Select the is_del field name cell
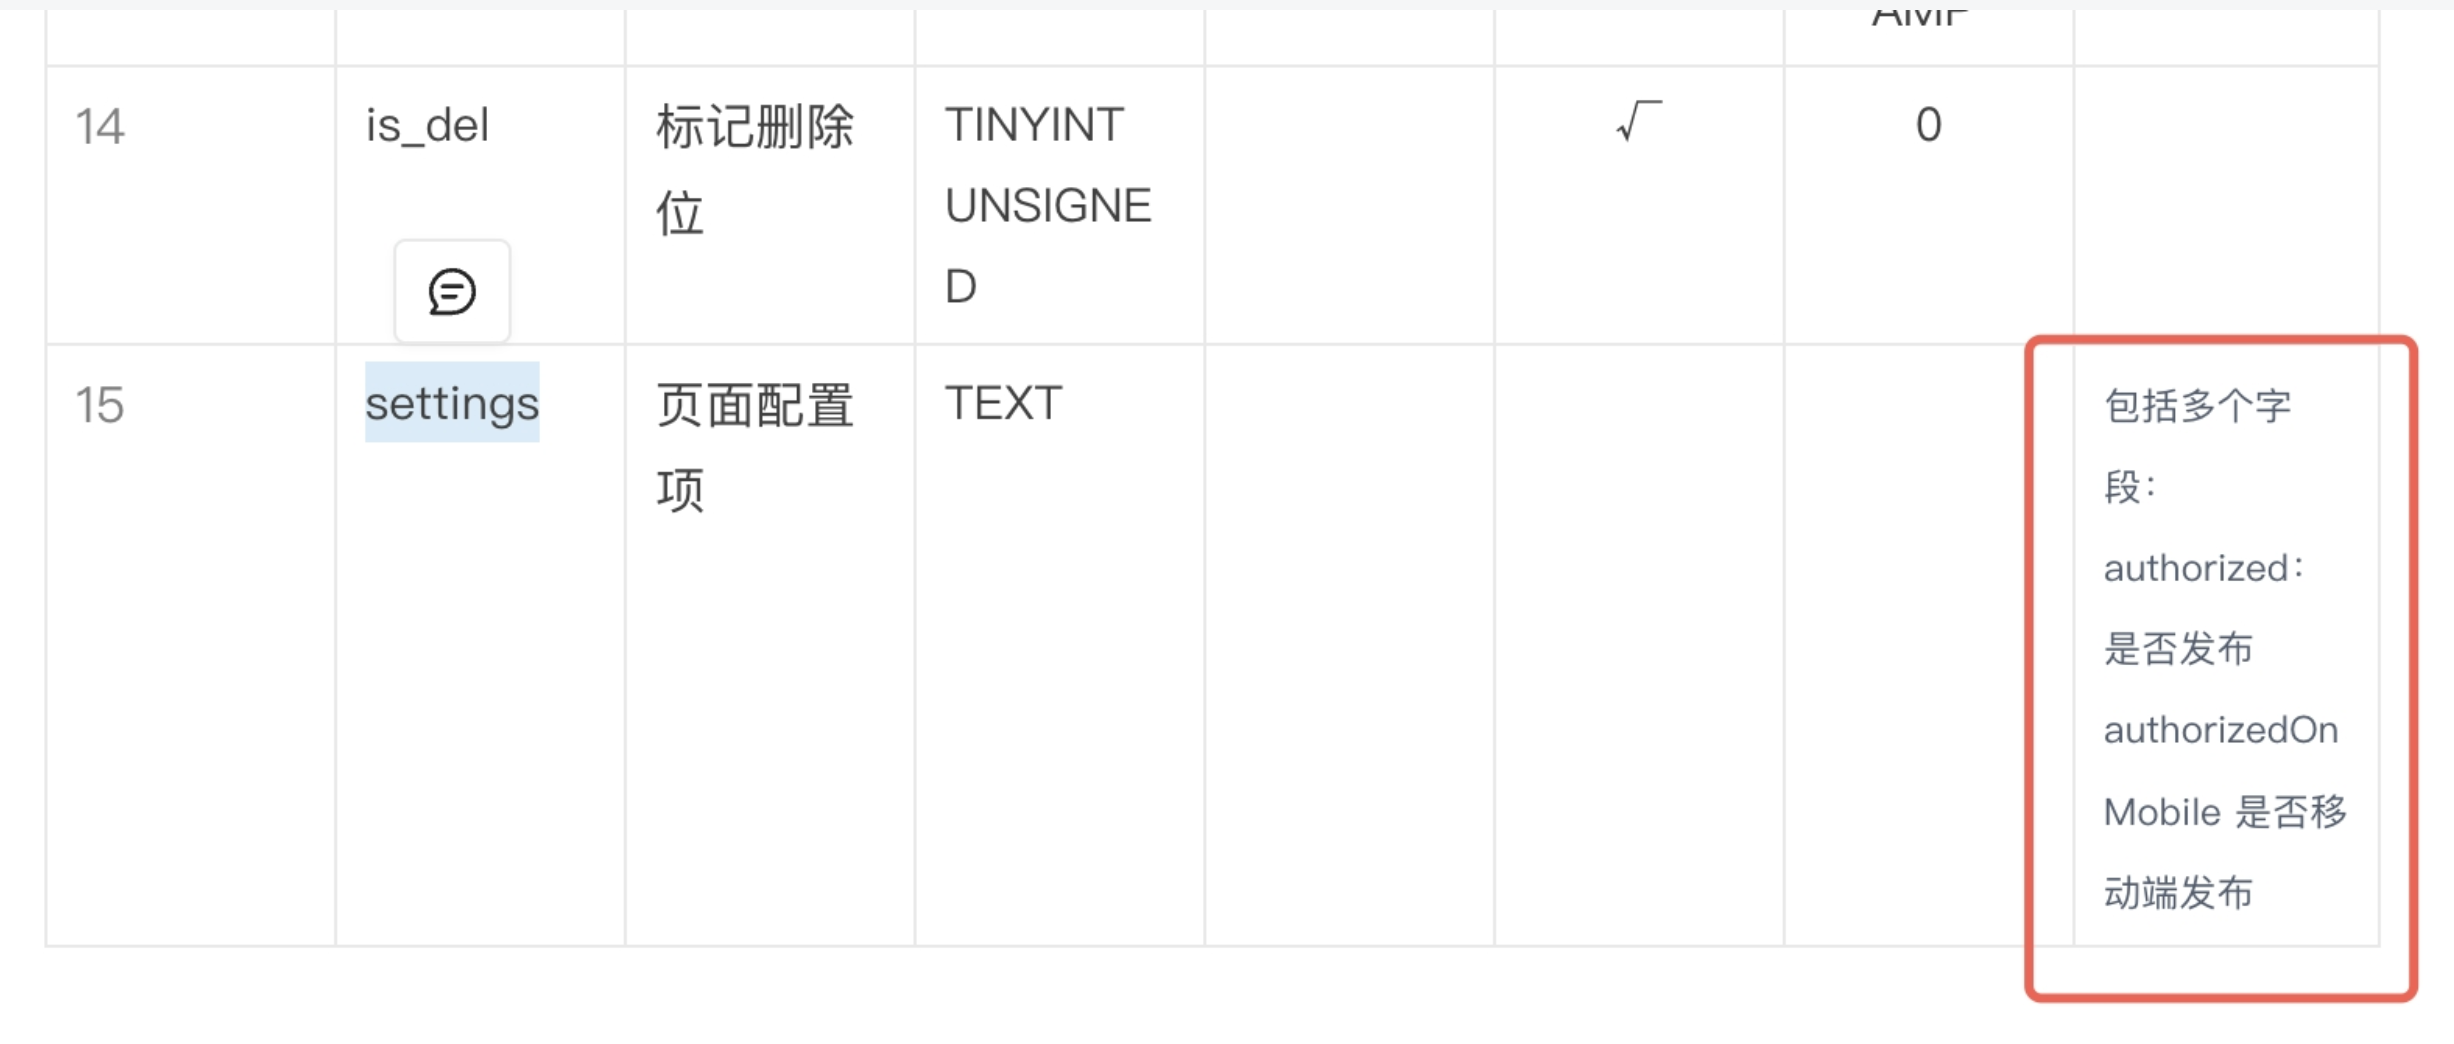Image resolution: width=2454 pixels, height=1044 pixels. click(427, 127)
